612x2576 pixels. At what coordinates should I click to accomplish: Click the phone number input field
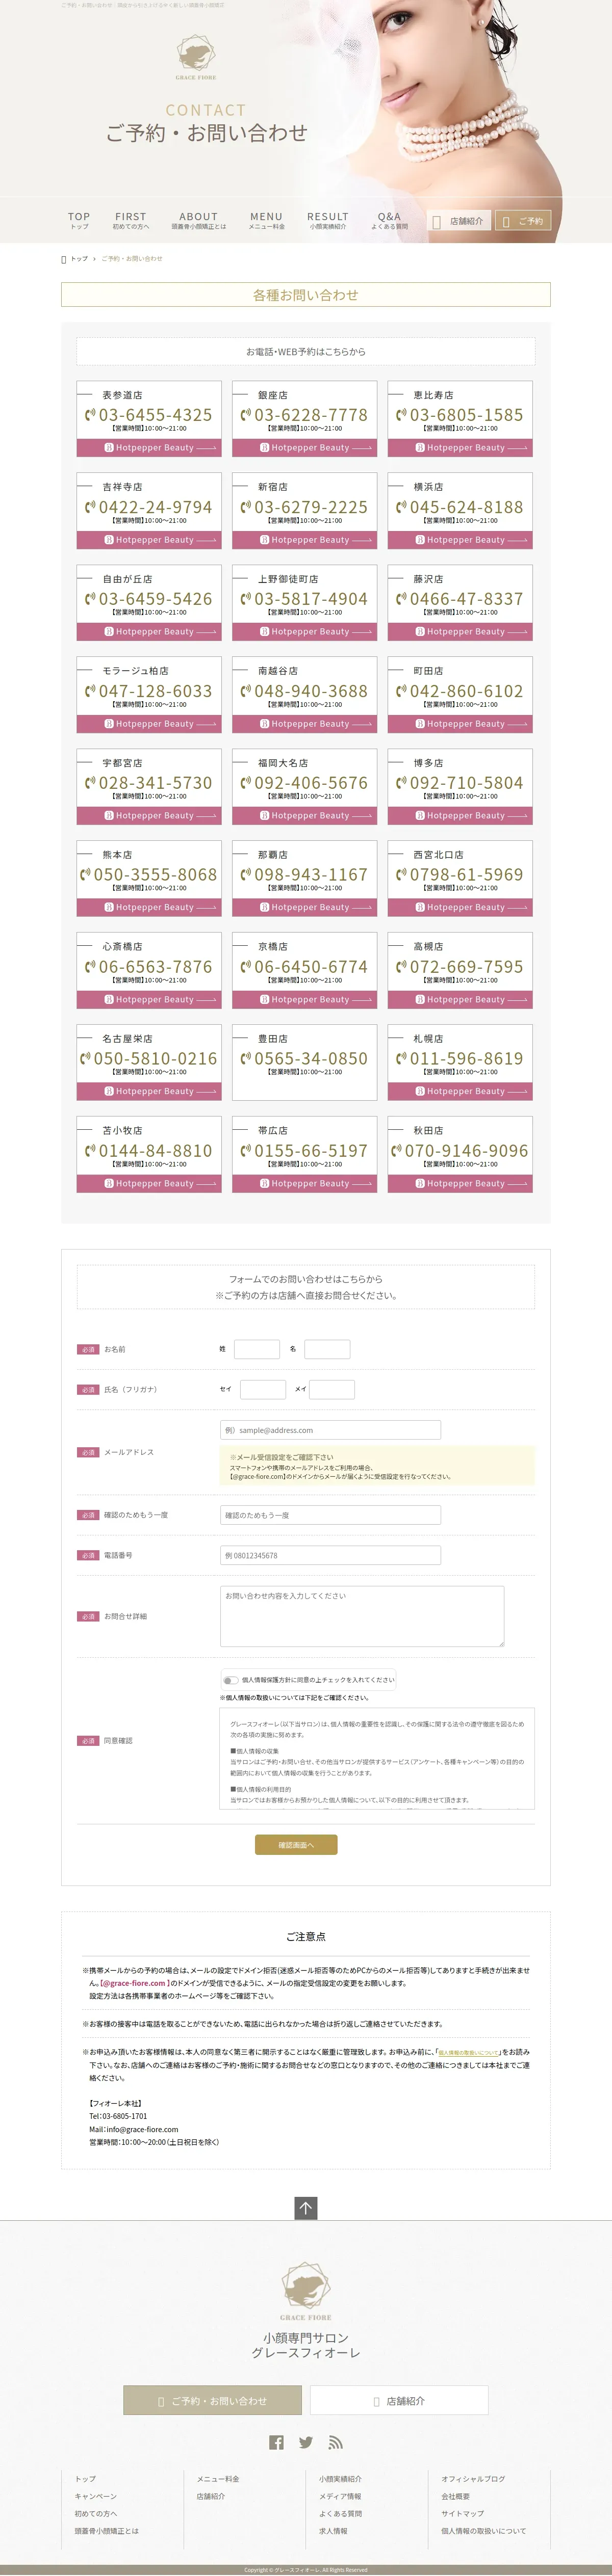point(330,1555)
